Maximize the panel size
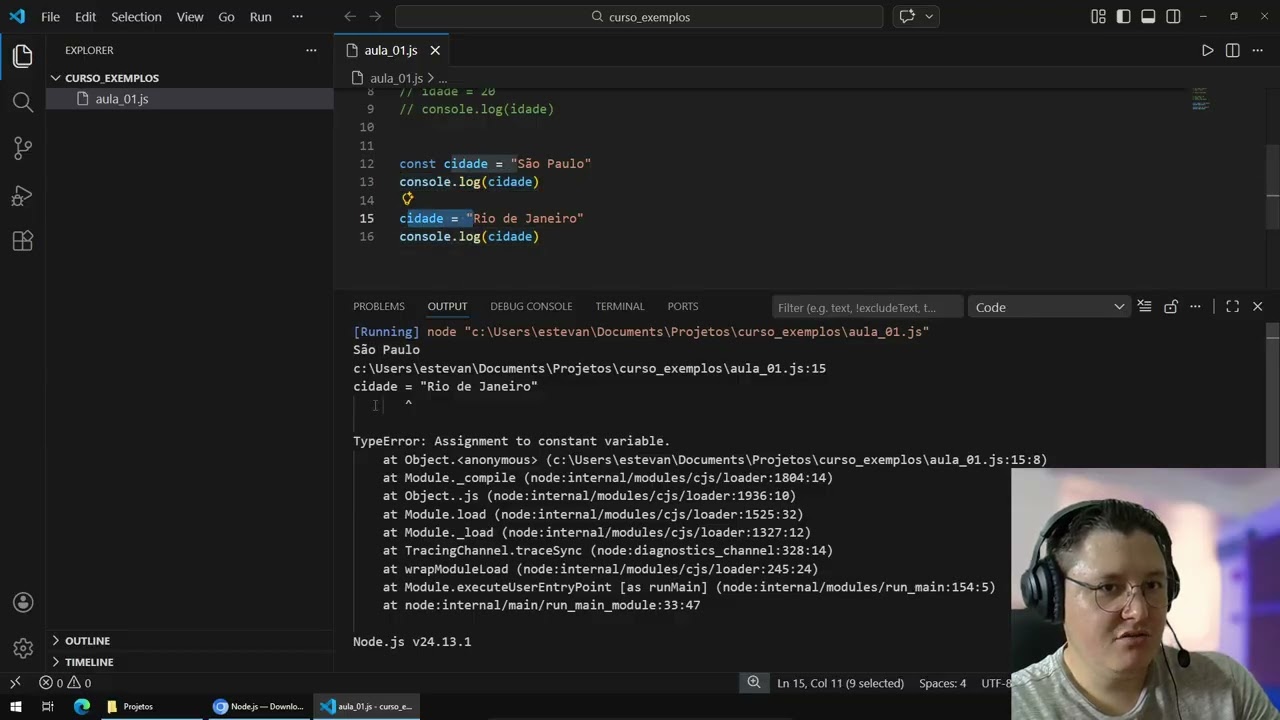The width and height of the screenshot is (1280, 720). click(1232, 307)
